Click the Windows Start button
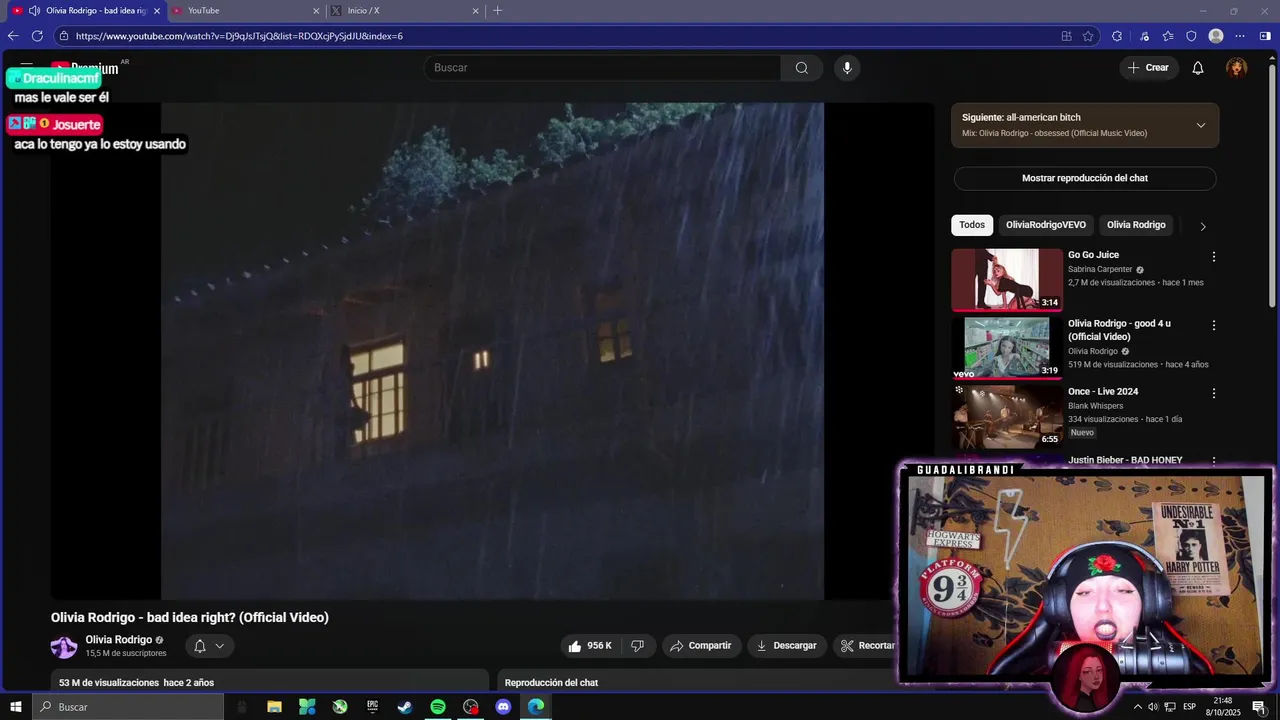Image resolution: width=1280 pixels, height=720 pixels. (15, 707)
